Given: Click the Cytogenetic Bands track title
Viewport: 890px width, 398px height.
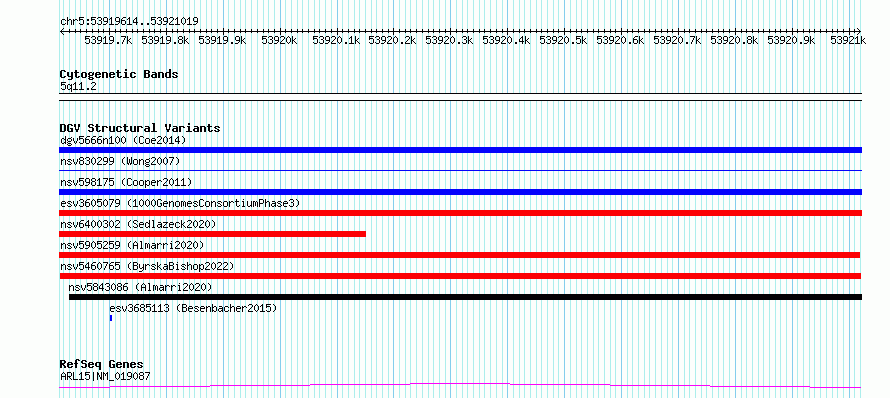Looking at the screenshot, I should [x=119, y=74].
